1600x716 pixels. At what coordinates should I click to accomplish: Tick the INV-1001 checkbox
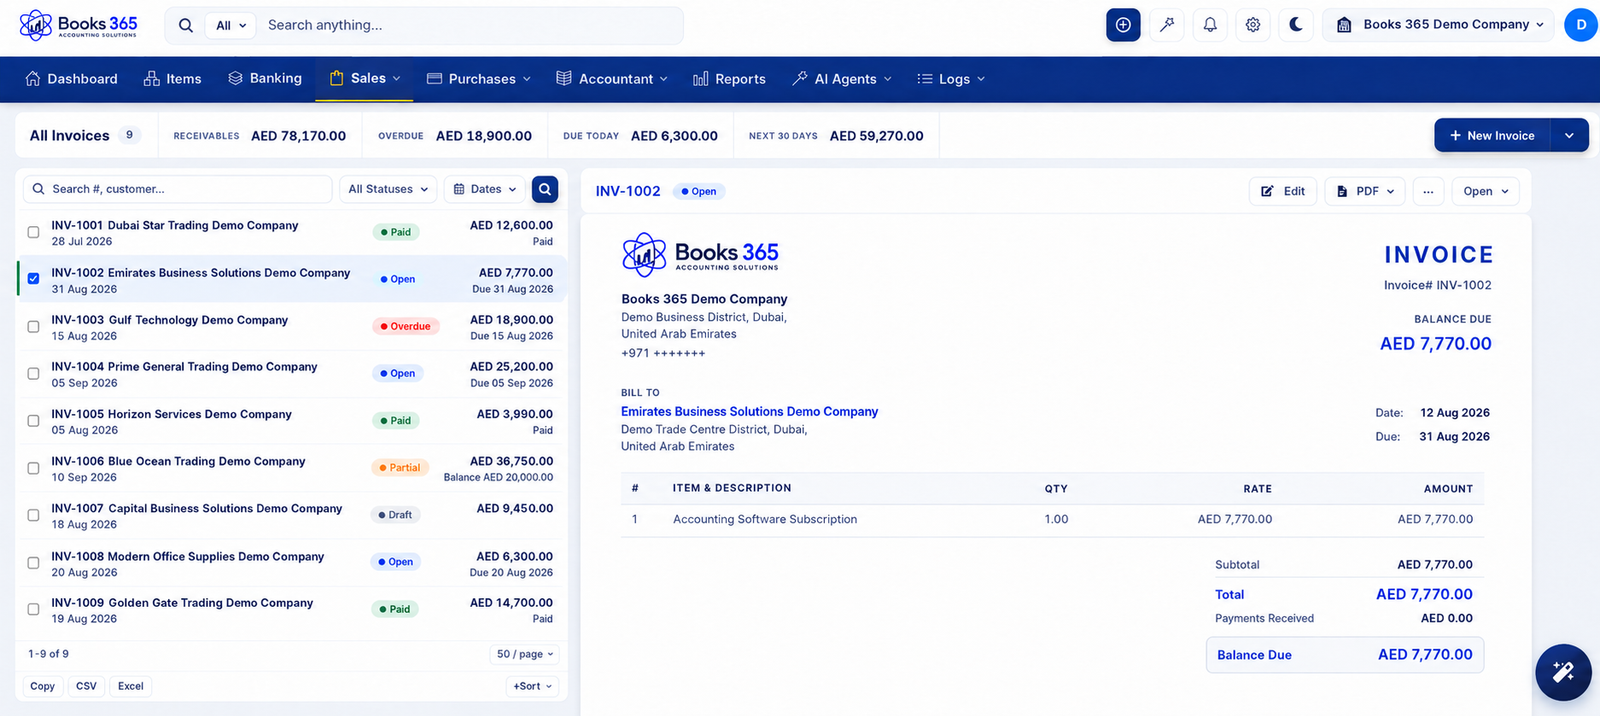[x=33, y=232]
